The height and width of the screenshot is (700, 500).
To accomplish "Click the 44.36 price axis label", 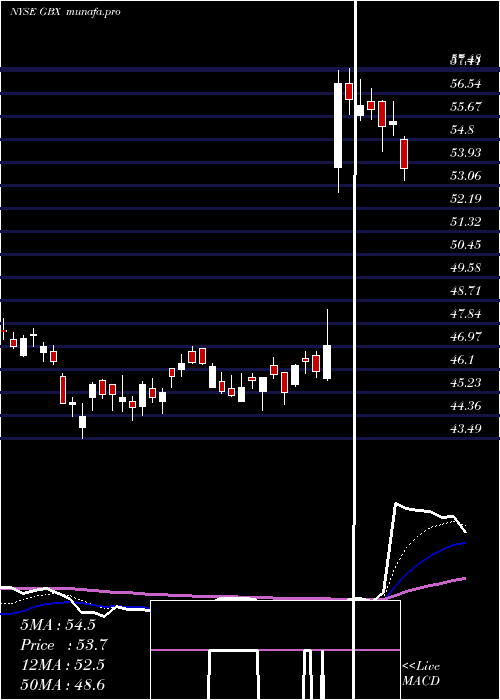I will point(466,405).
